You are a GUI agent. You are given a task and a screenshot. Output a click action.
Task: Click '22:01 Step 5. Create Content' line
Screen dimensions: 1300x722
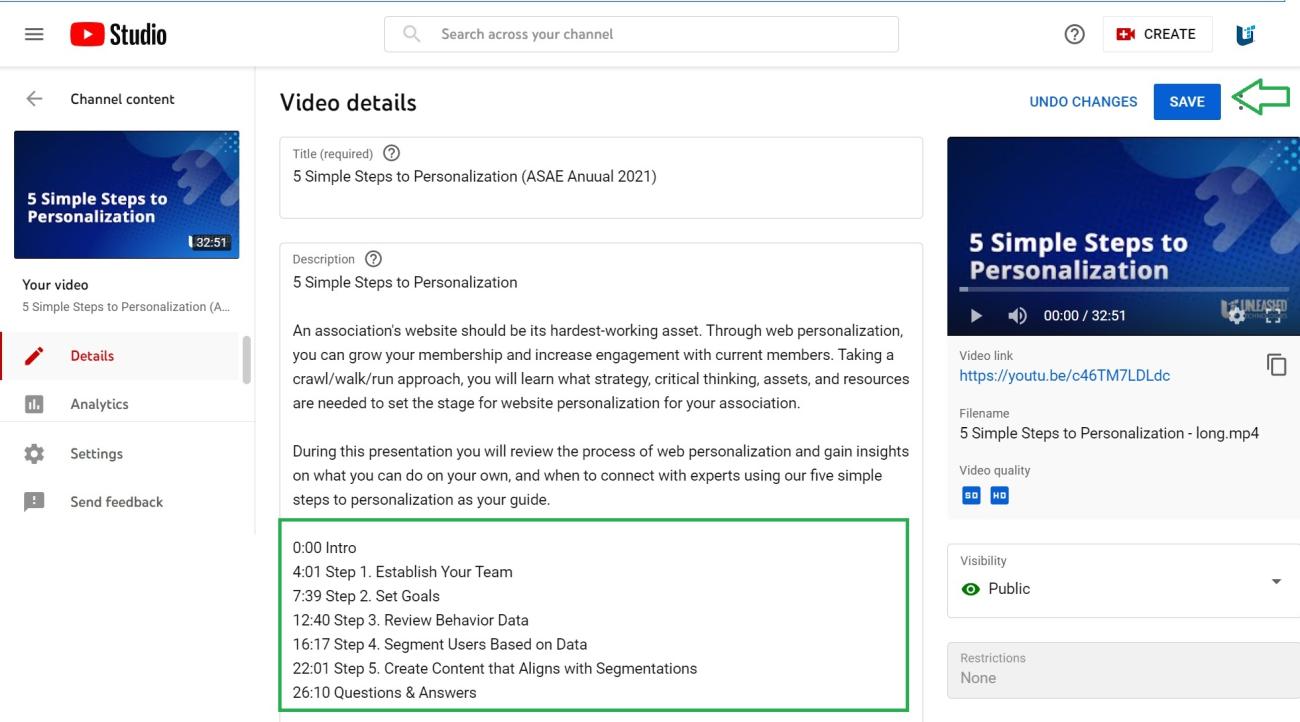[x=495, y=668]
